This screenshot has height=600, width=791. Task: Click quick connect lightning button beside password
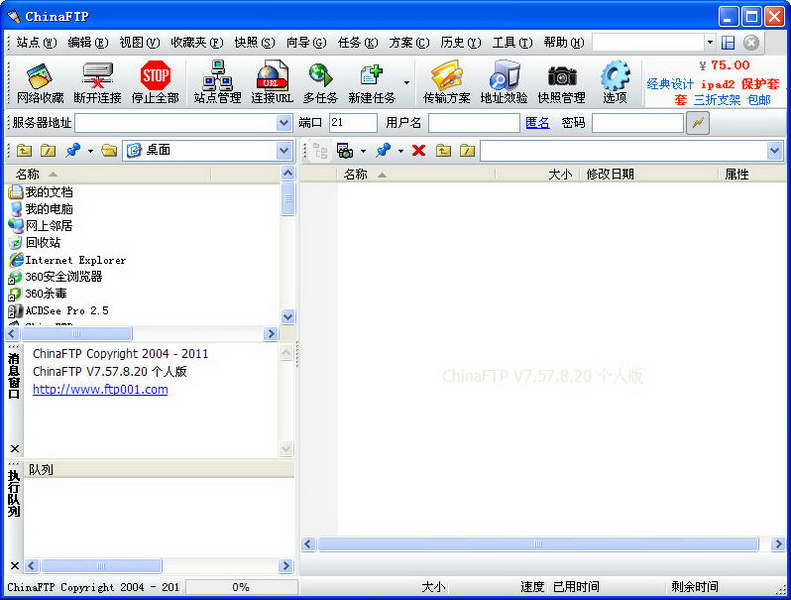698,123
